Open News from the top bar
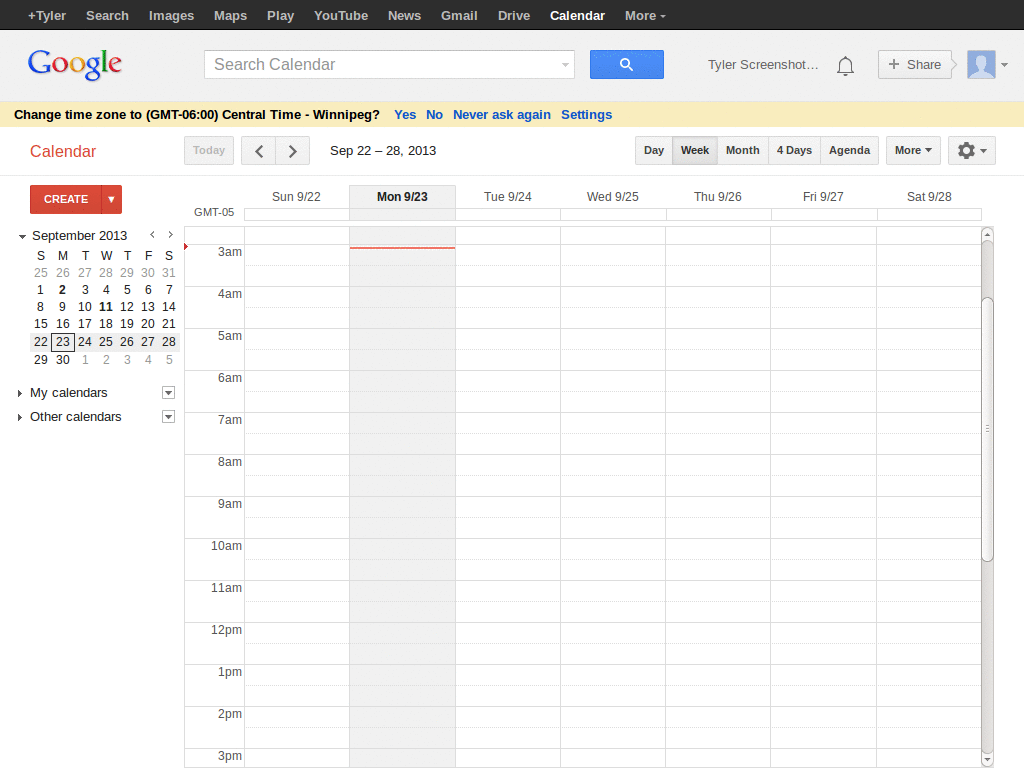This screenshot has height=768, width=1024. [404, 16]
